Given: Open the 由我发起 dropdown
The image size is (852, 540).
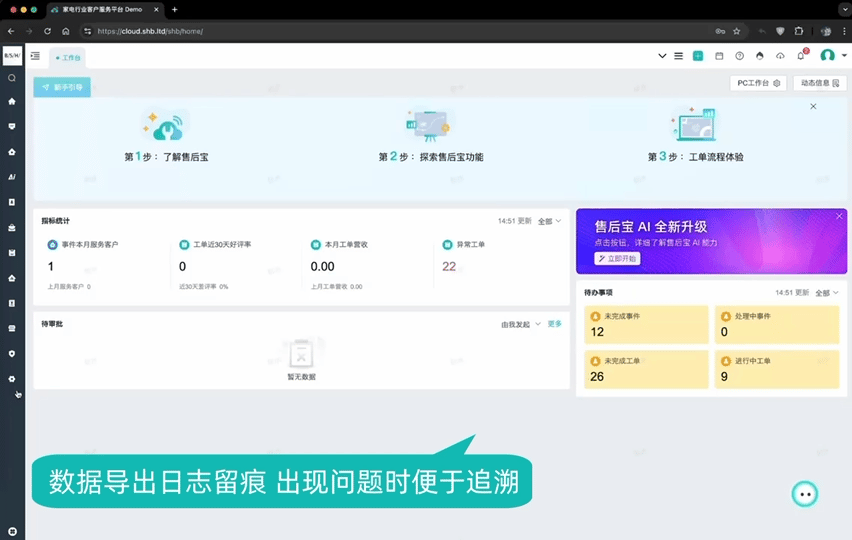Looking at the screenshot, I should 521,324.
